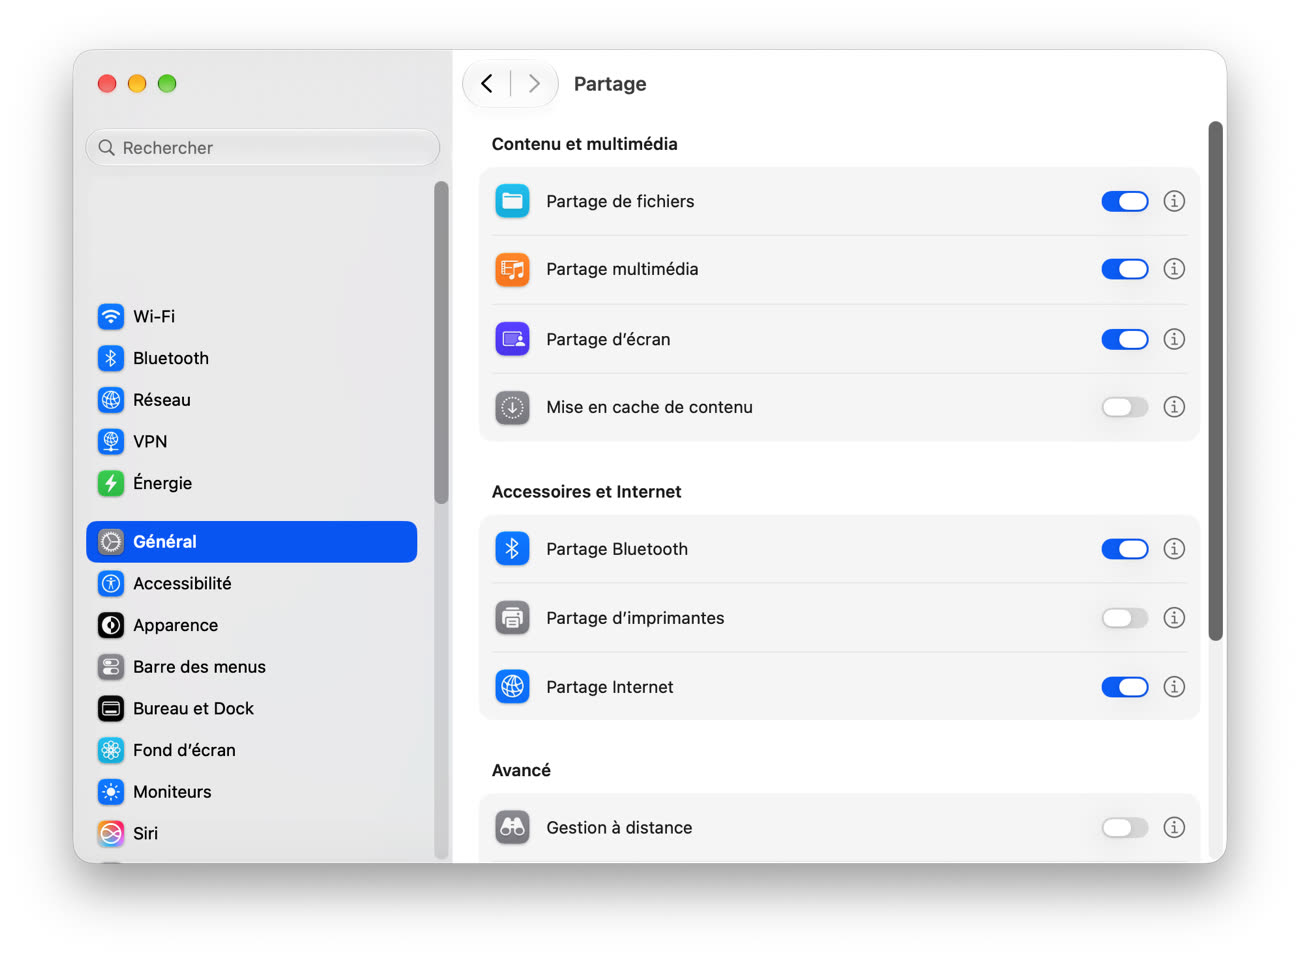Go back with the left chevron
Image resolution: width=1300 pixels, height=960 pixels.
click(487, 84)
